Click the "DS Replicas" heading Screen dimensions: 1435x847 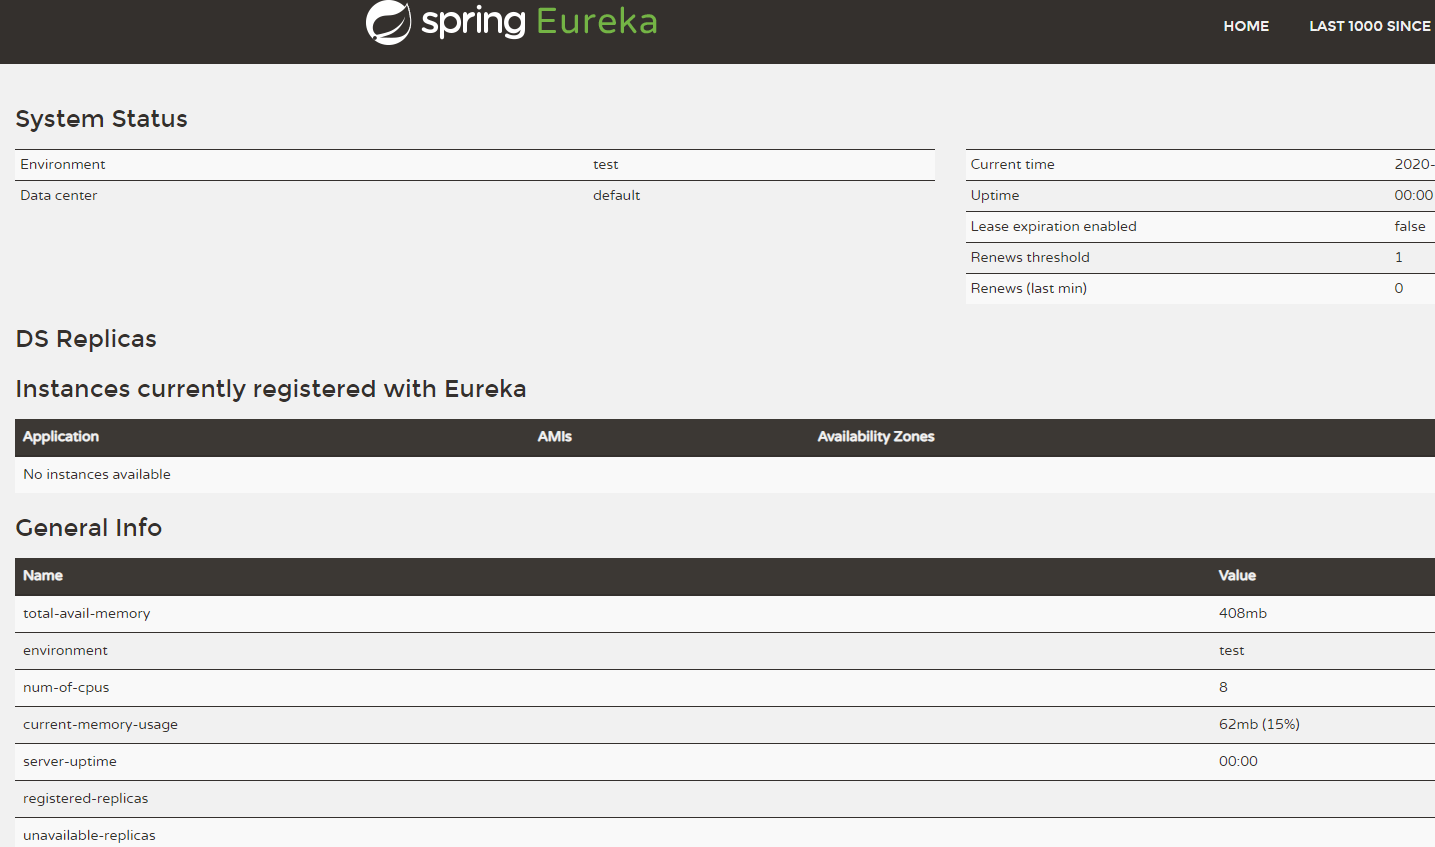tap(86, 339)
